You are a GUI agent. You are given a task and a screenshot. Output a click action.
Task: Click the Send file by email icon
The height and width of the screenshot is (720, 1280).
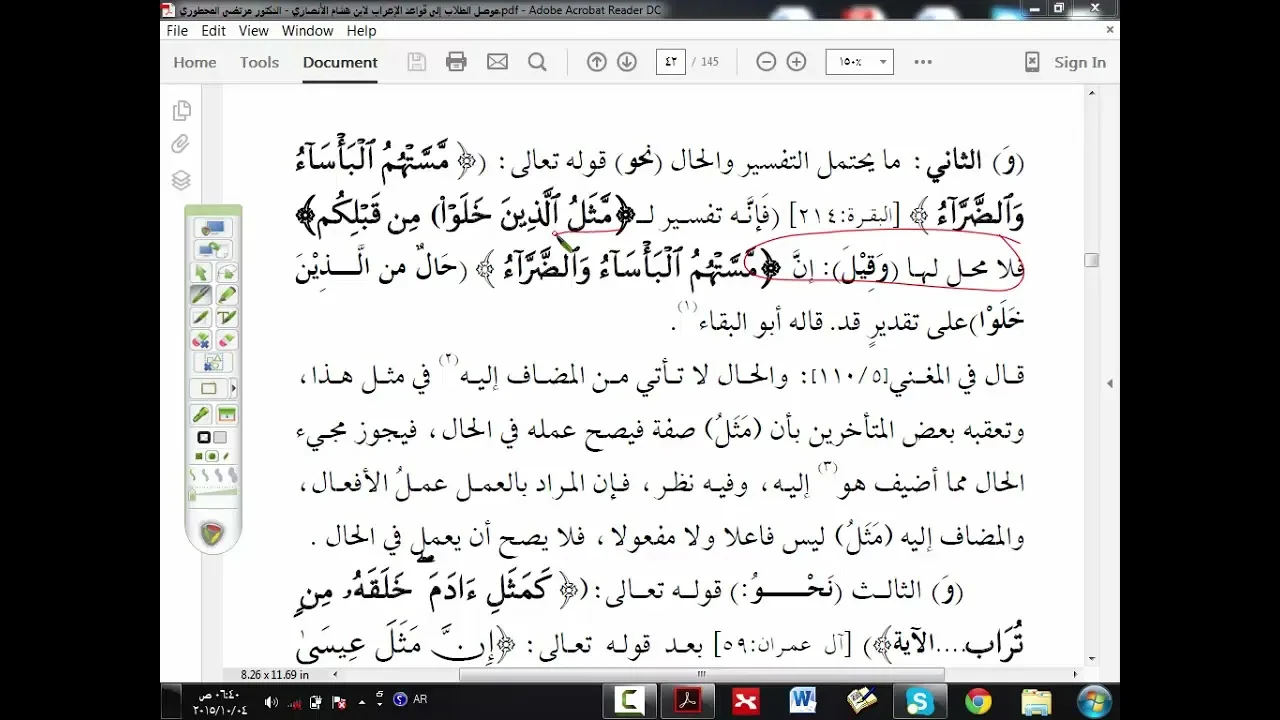[497, 62]
